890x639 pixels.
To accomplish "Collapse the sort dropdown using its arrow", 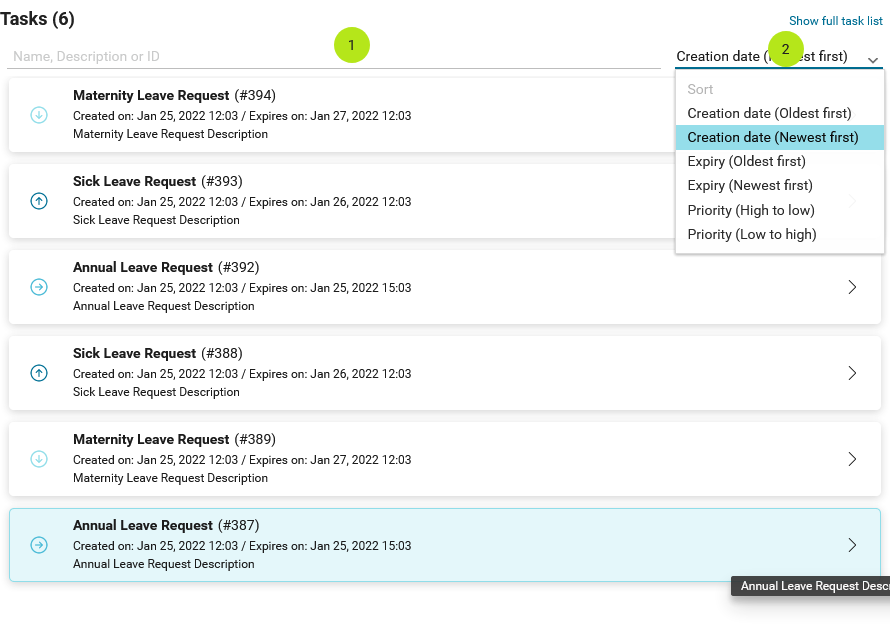I will [873, 60].
